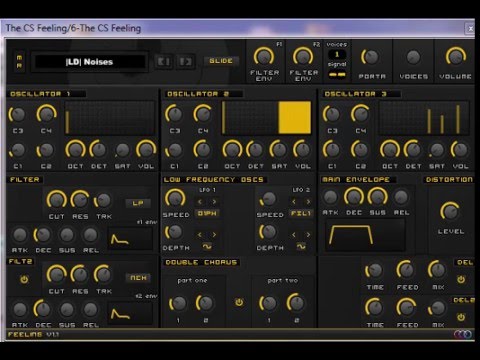The width and height of the screenshot is (480, 360).
Task: Click Oscillator 2 SAT knob
Action: 279,150
